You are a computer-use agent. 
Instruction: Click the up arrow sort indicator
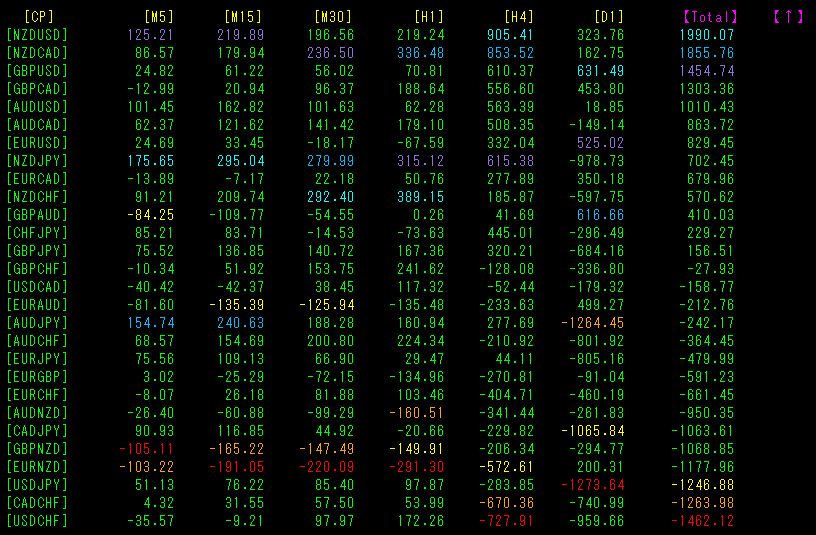788,17
